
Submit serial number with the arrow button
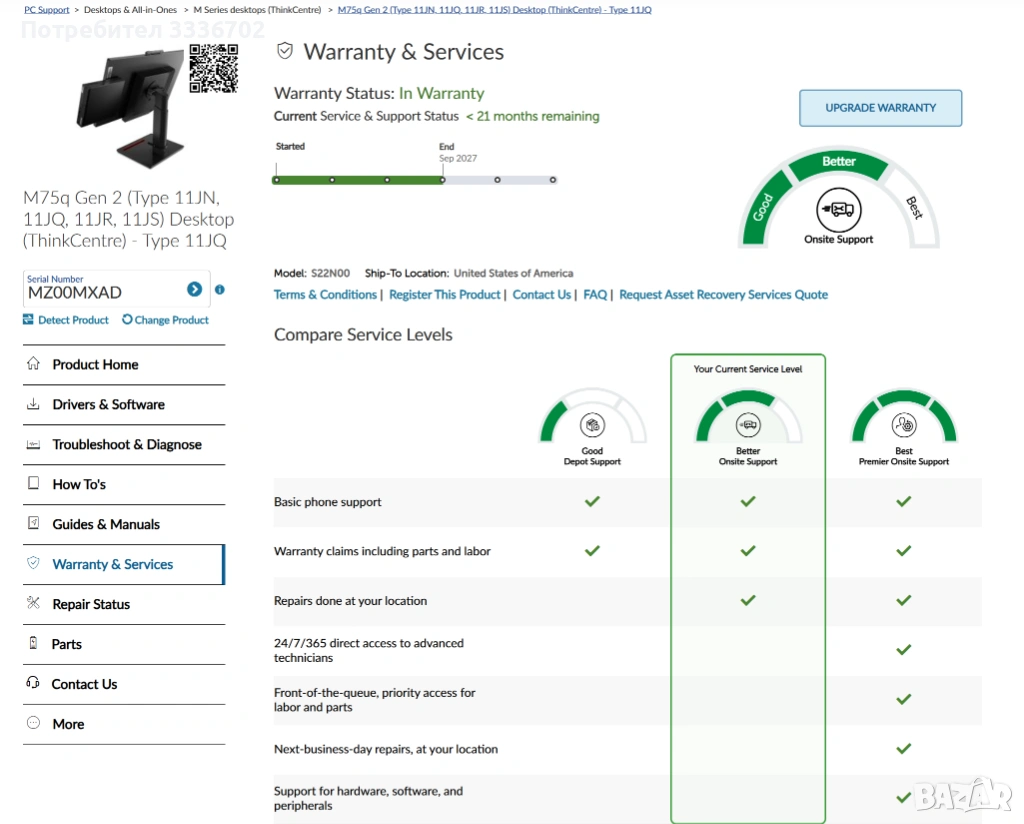tap(194, 289)
